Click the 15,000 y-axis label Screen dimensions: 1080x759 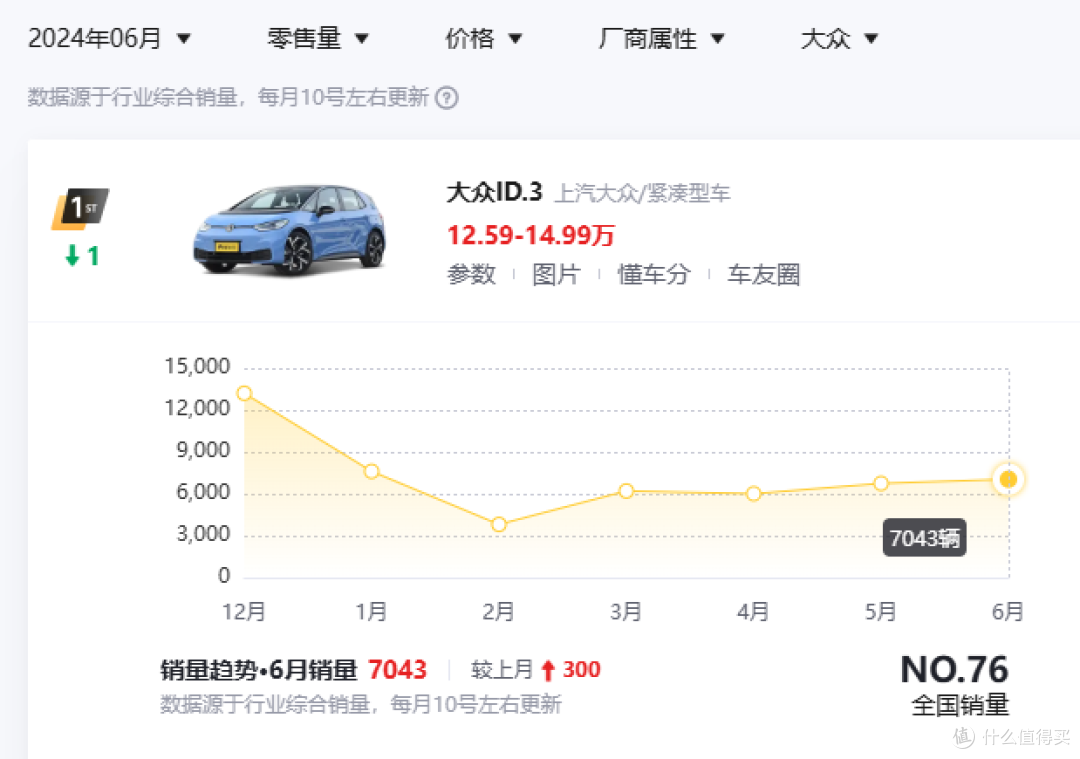tap(197, 366)
